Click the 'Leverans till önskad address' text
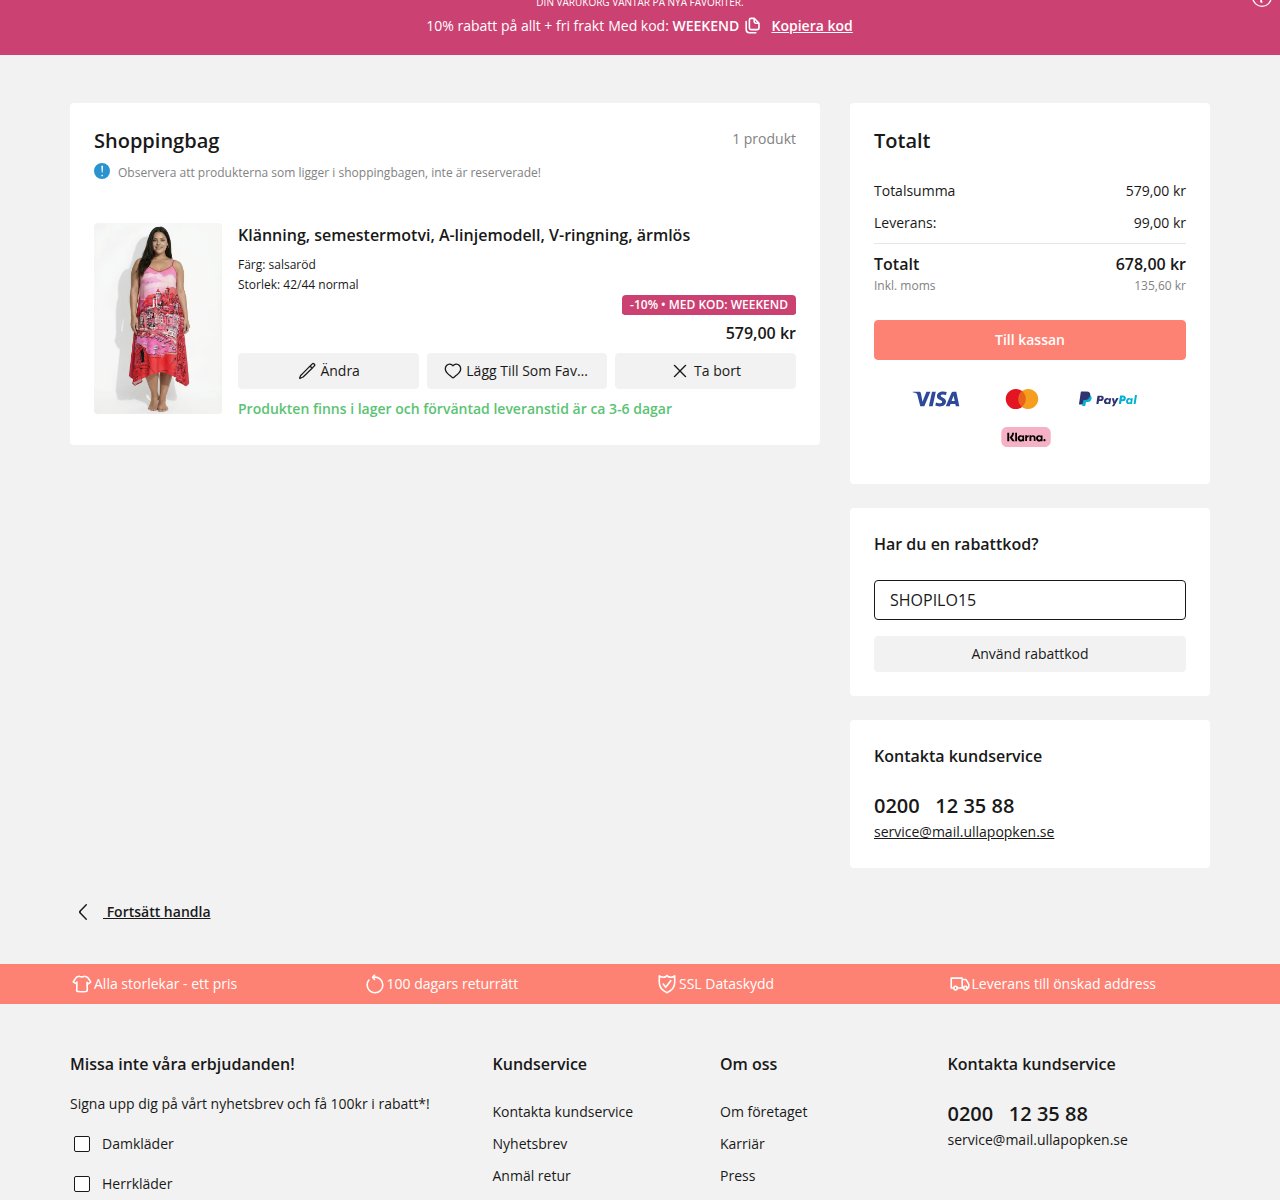The width and height of the screenshot is (1280, 1200). [x=1063, y=984]
